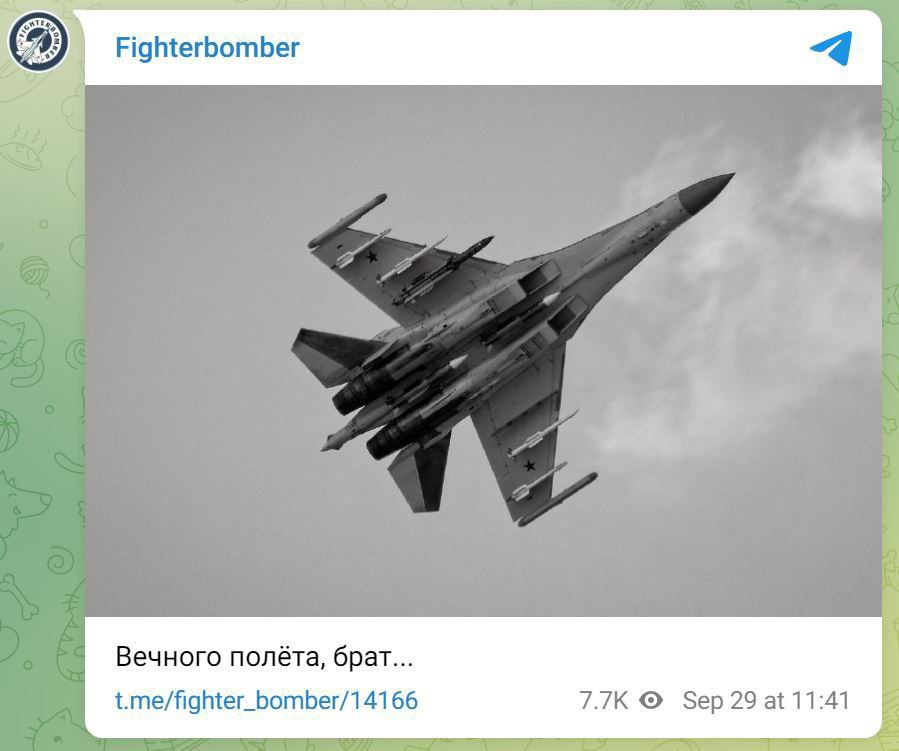Click the white header bar of post
This screenshot has height=751, width=899.
coord(483,48)
